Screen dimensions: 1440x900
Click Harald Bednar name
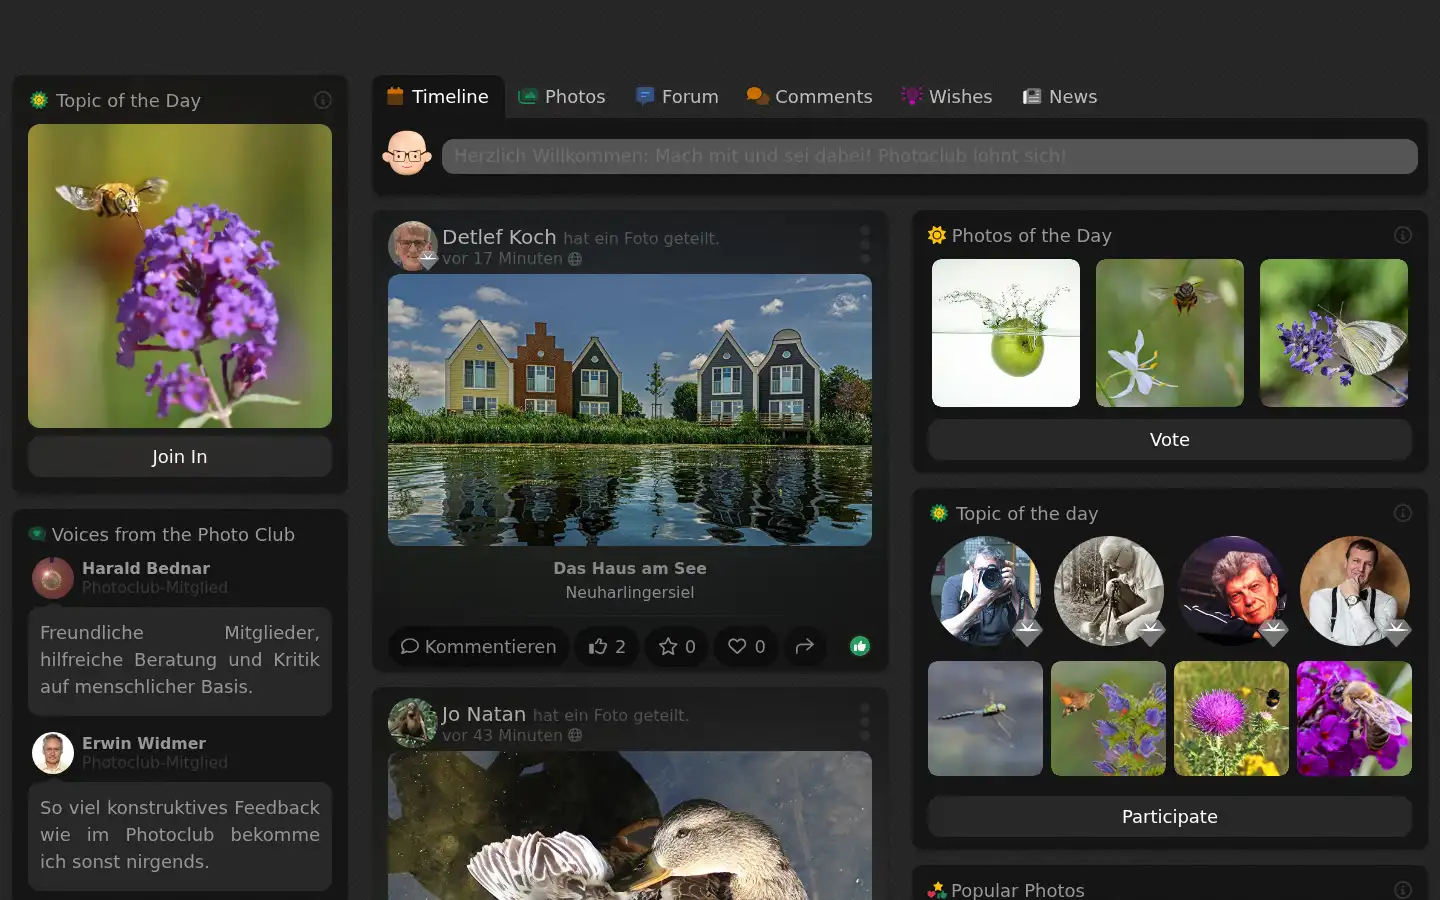[146, 568]
